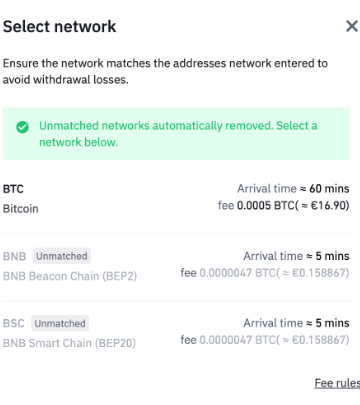This screenshot has height=405, width=360.
Task: Click the withdrawal losses warning text
Action: [165, 71]
